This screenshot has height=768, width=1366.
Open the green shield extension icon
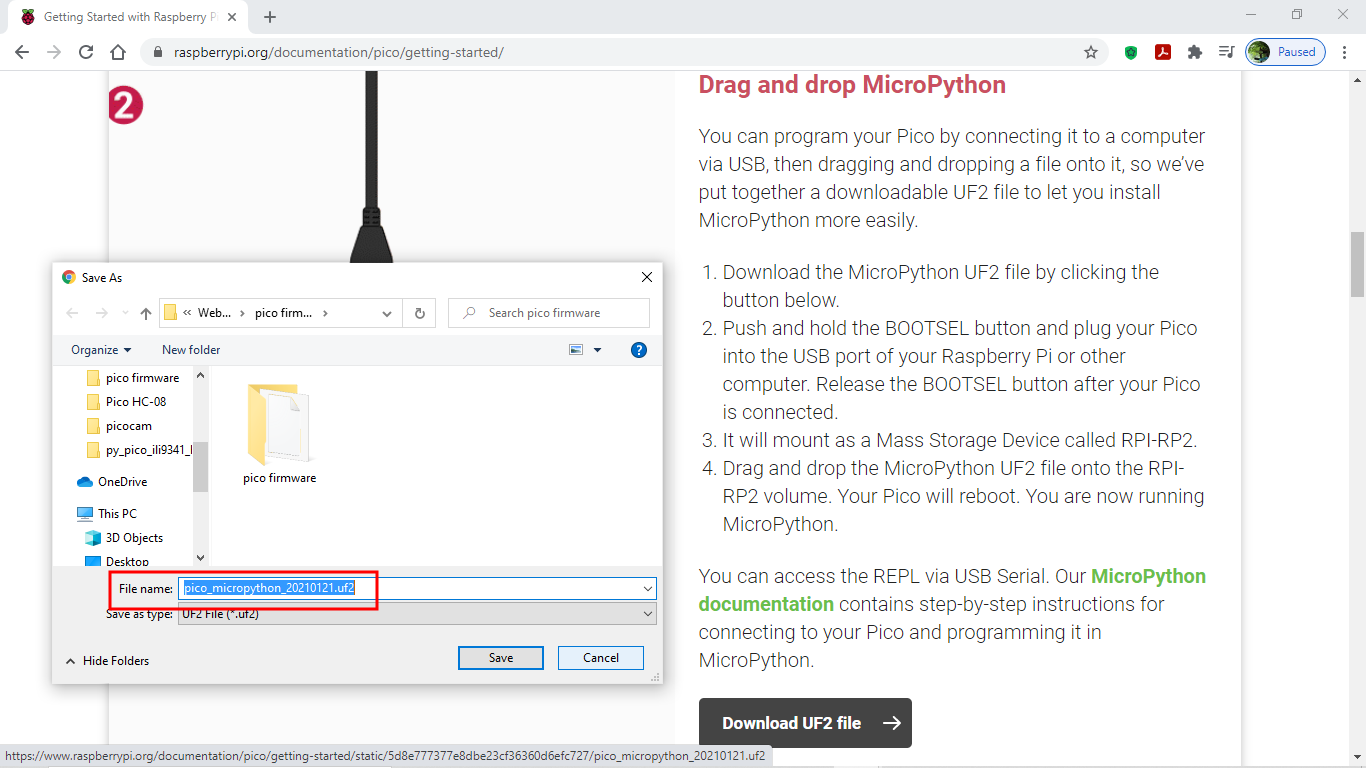click(1131, 52)
